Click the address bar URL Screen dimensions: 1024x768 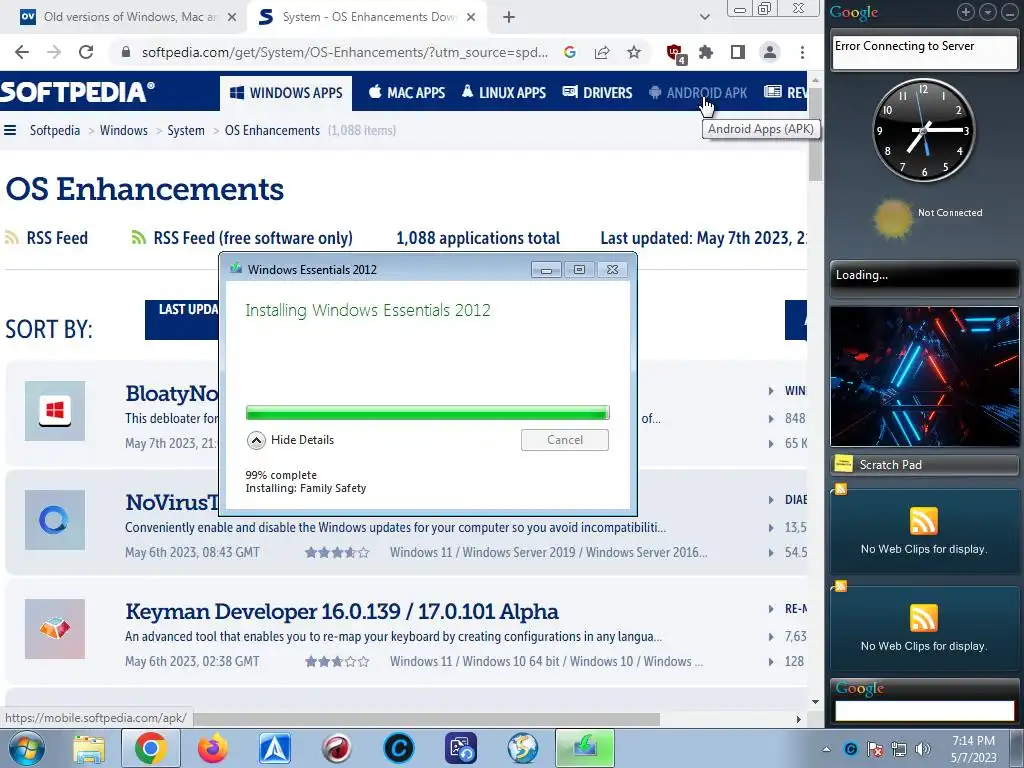point(345,52)
